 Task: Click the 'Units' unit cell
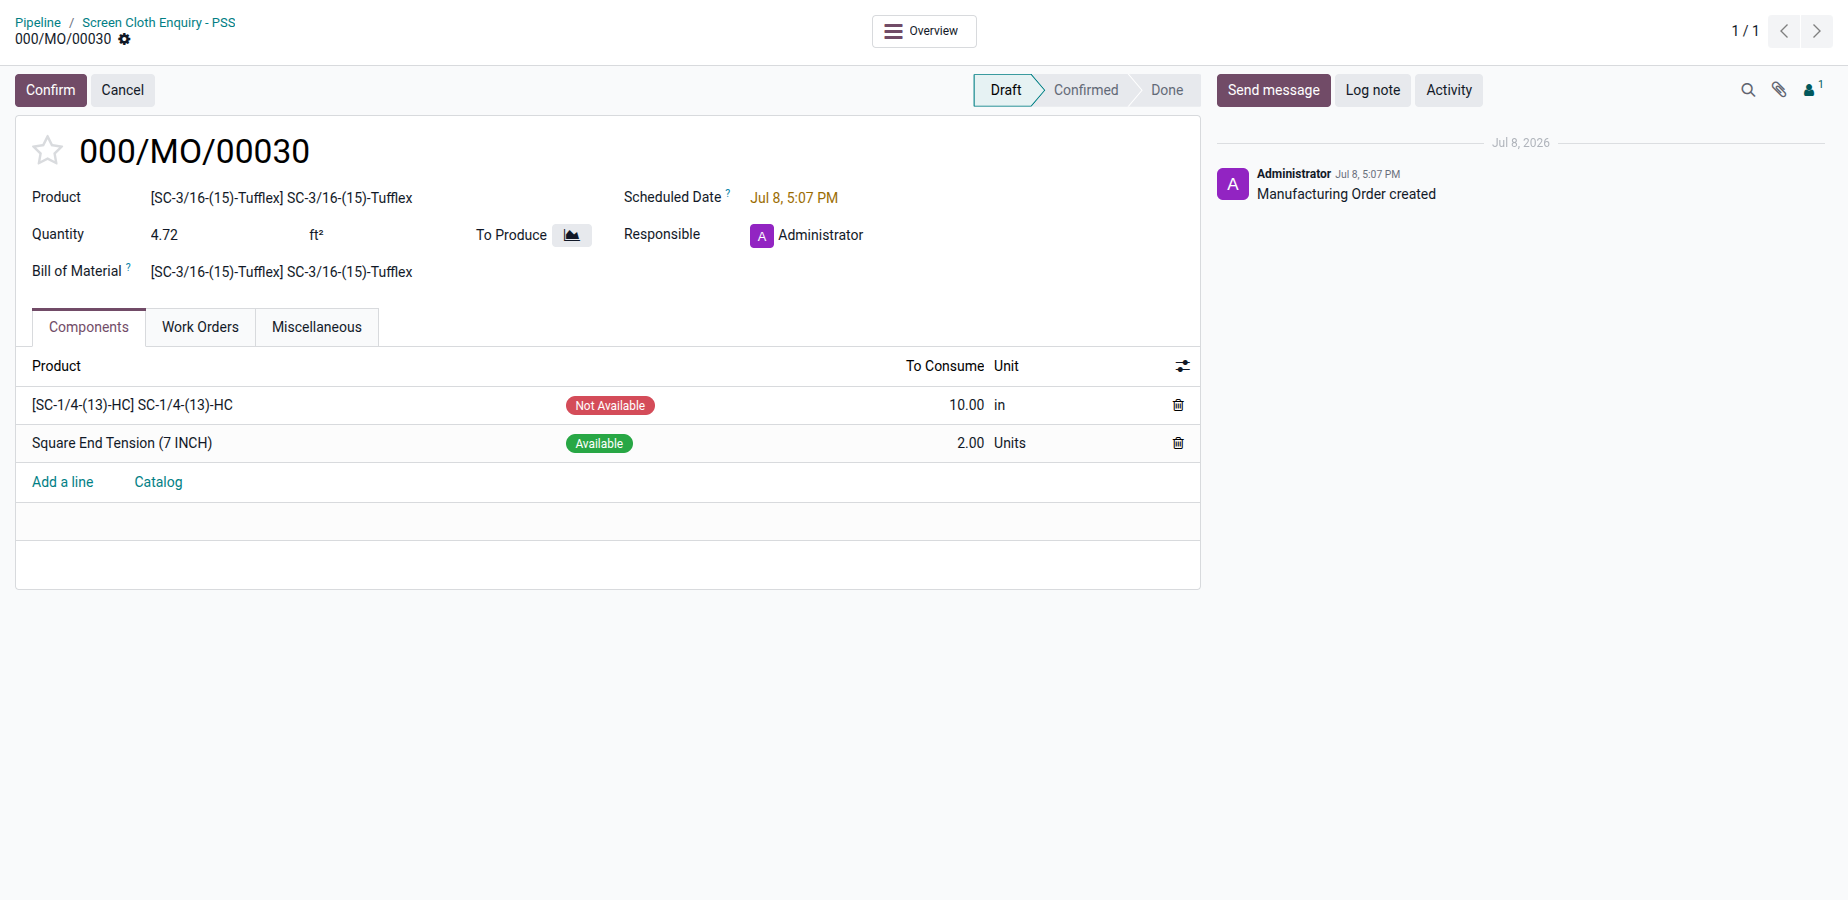1010,443
